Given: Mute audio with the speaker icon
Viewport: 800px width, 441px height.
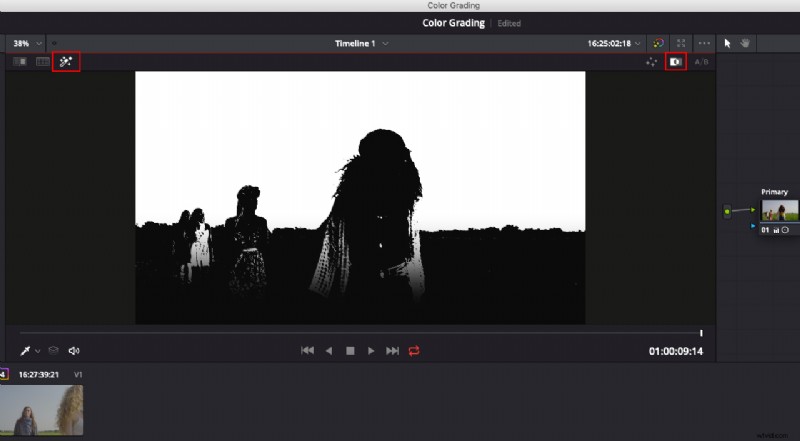Looking at the screenshot, I should (74, 351).
